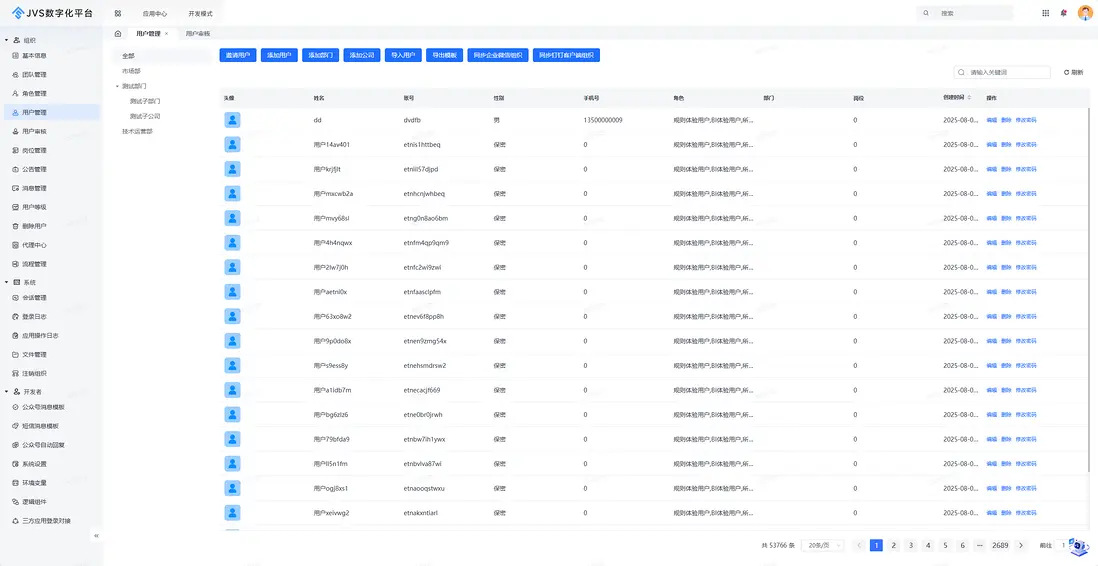Open 公众号消息模板 in the sidebar
Screen dimensions: 1098x566
point(43,407)
